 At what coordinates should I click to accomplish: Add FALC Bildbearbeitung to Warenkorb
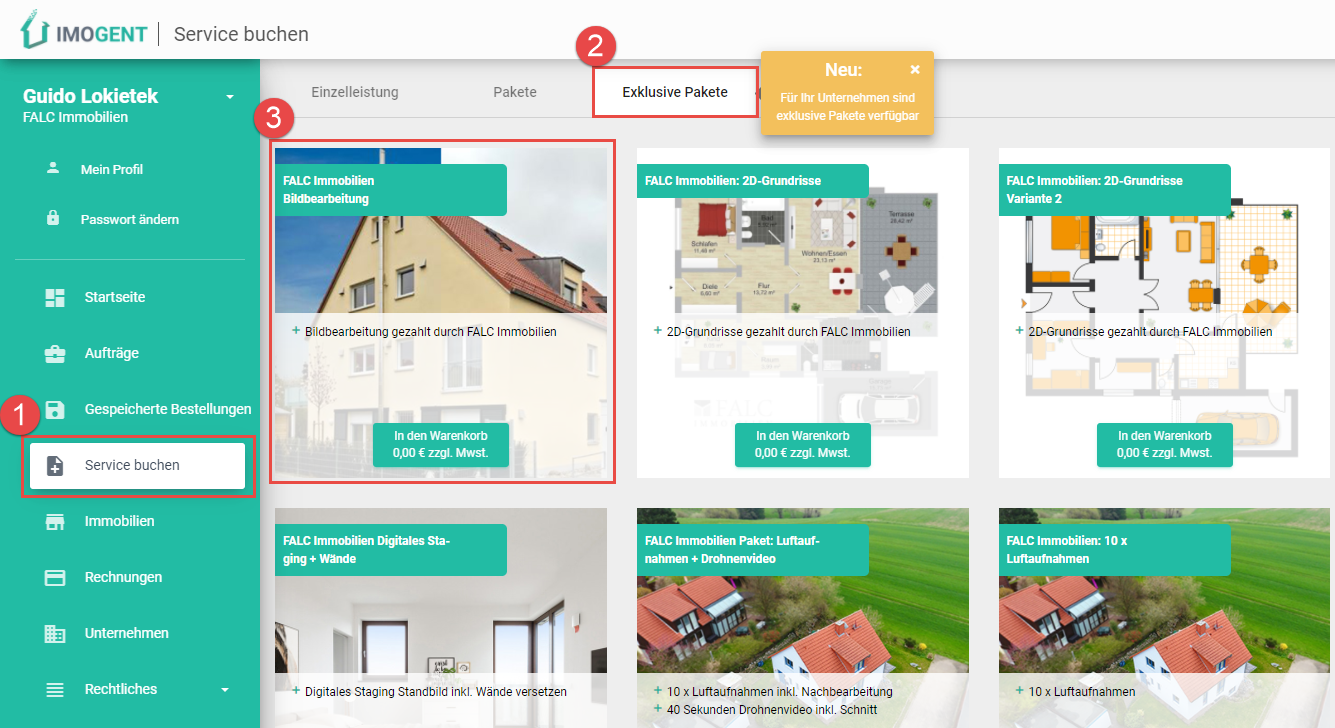(440, 444)
